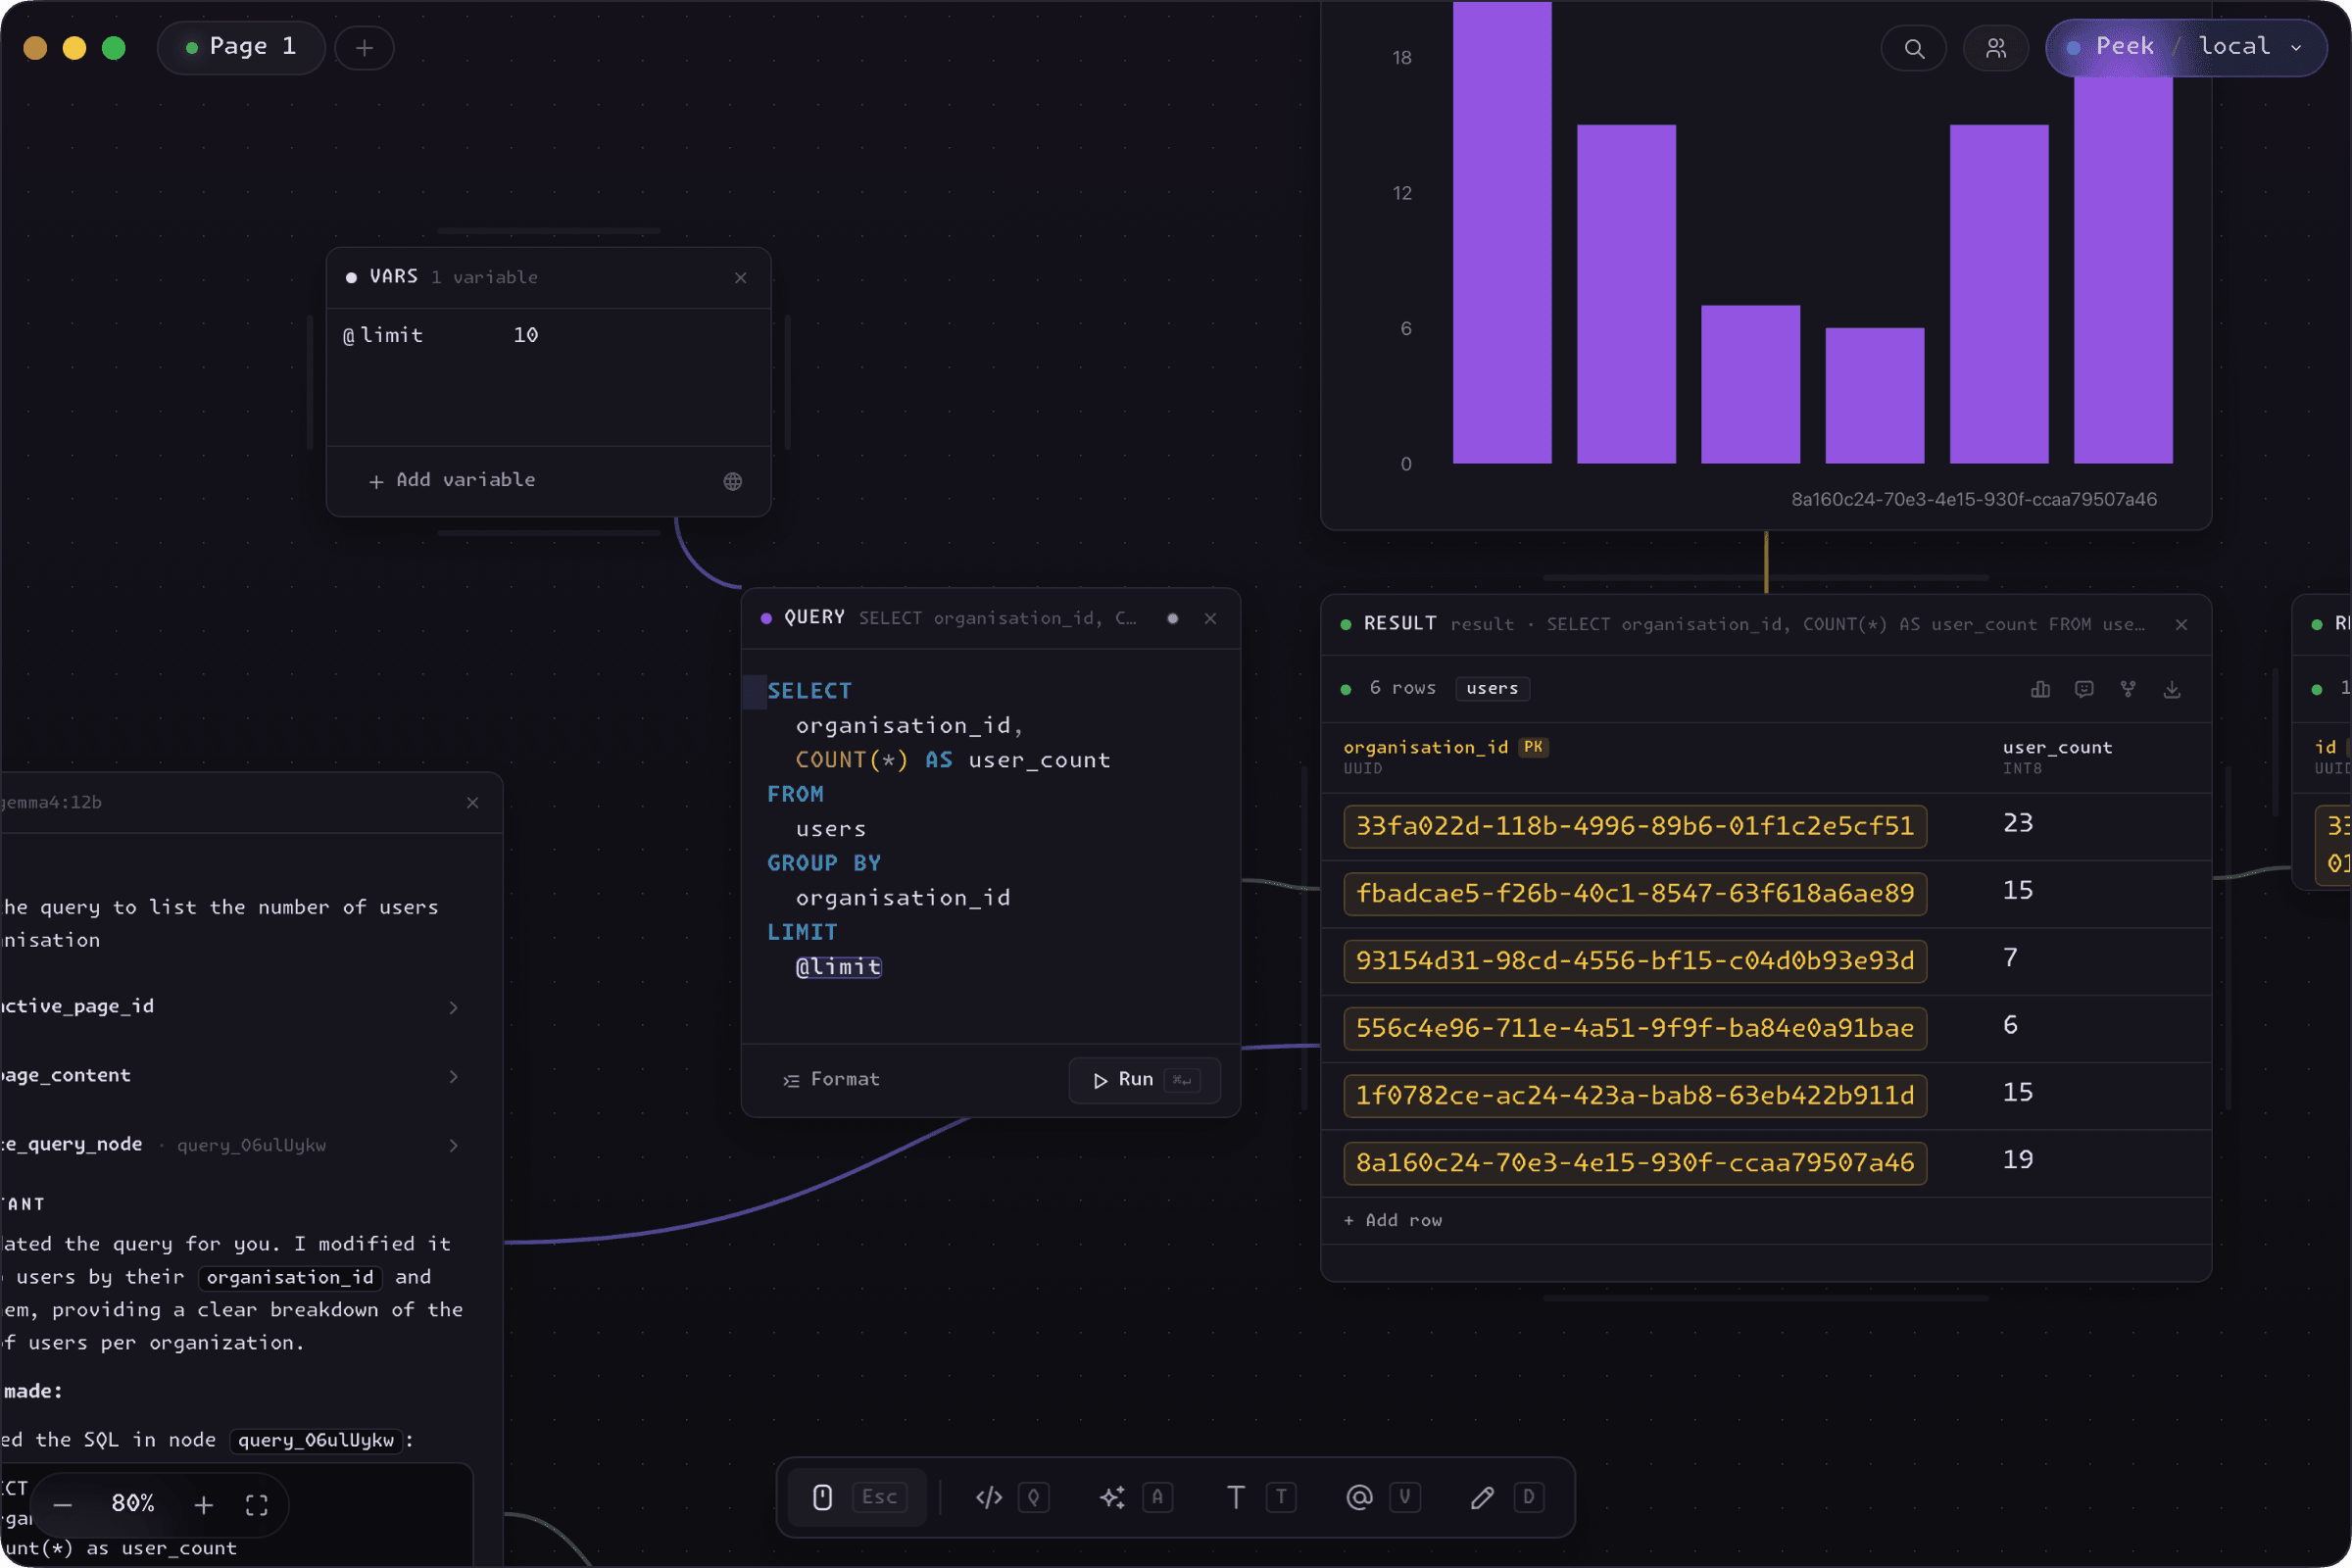Click Add row in the RESULT table
The image size is (2352, 1568).
click(1393, 1221)
